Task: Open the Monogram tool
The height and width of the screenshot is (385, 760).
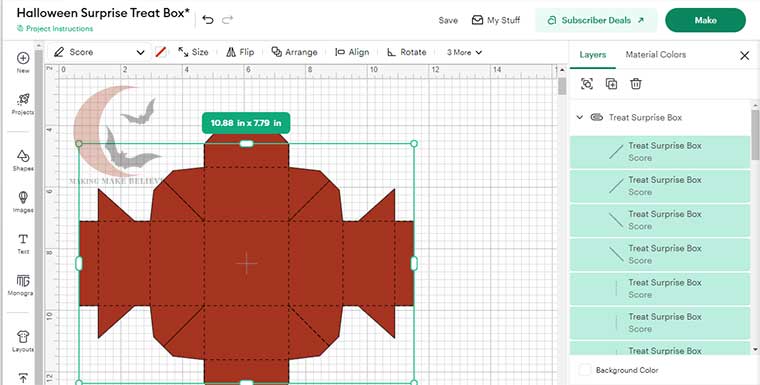Action: pyautogui.click(x=23, y=281)
